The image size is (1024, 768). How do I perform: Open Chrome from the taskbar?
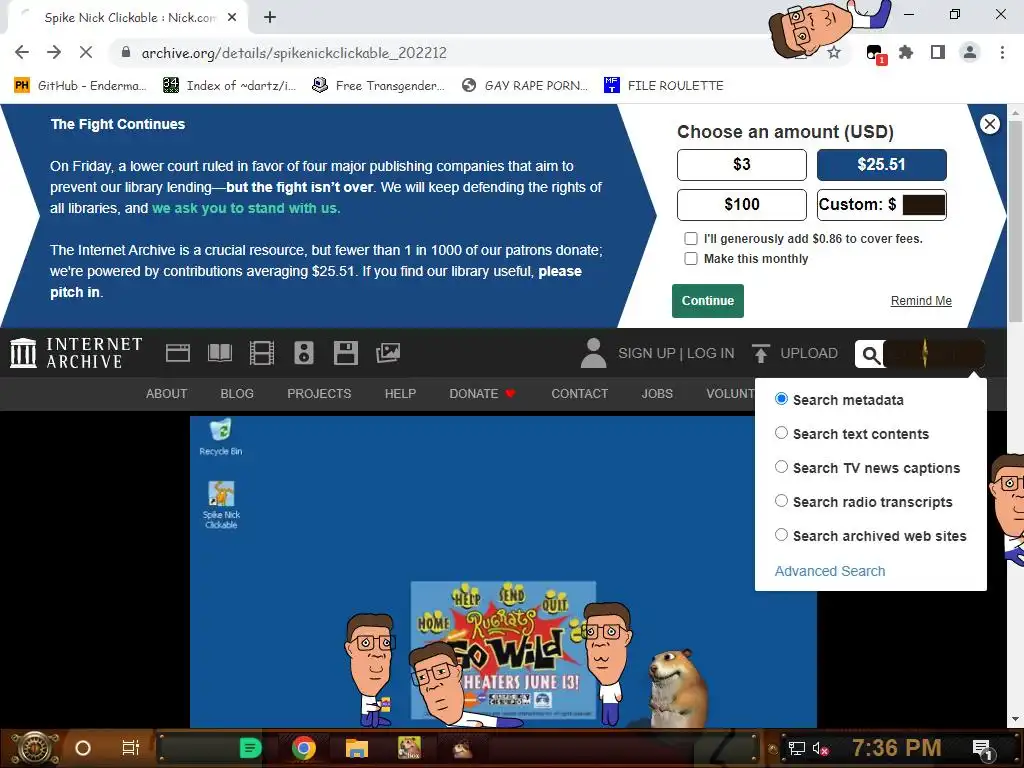[x=304, y=748]
